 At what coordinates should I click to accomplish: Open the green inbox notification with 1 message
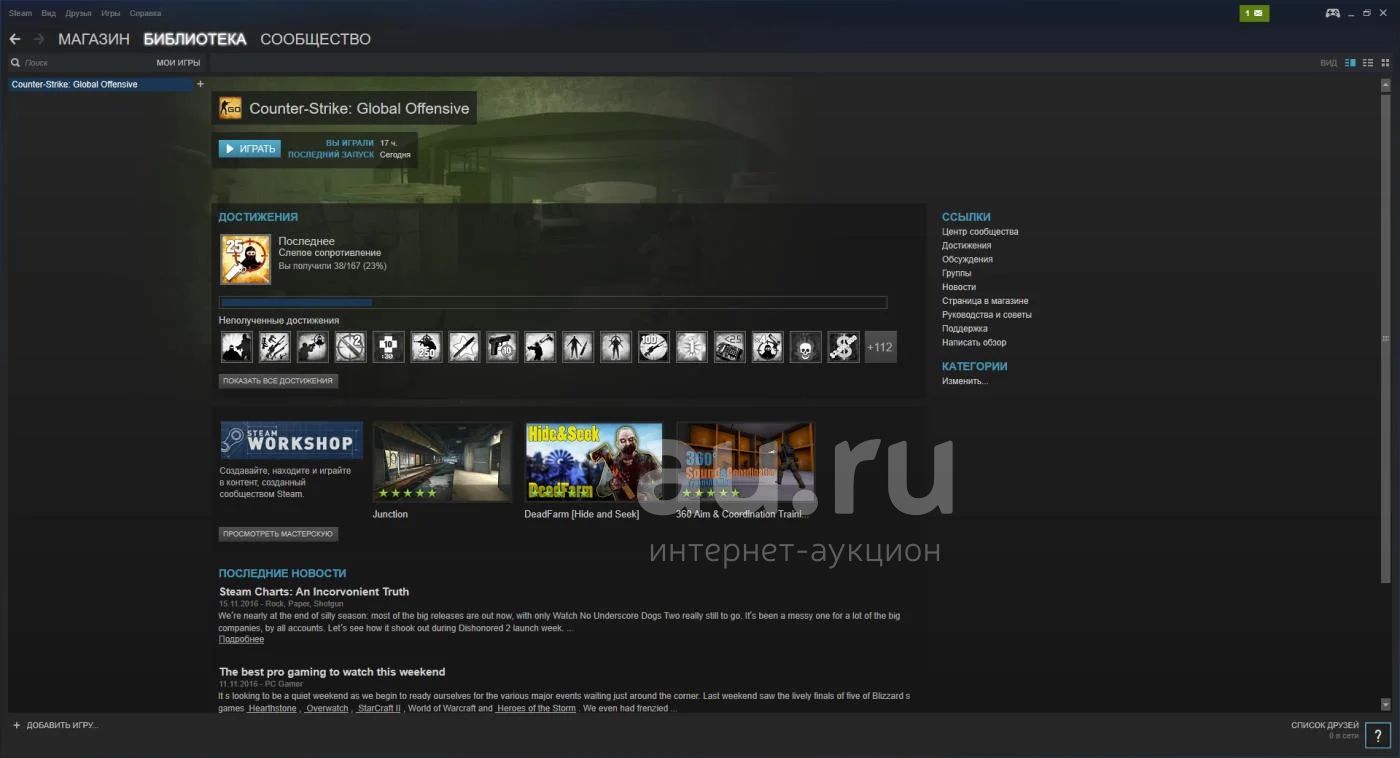1254,13
